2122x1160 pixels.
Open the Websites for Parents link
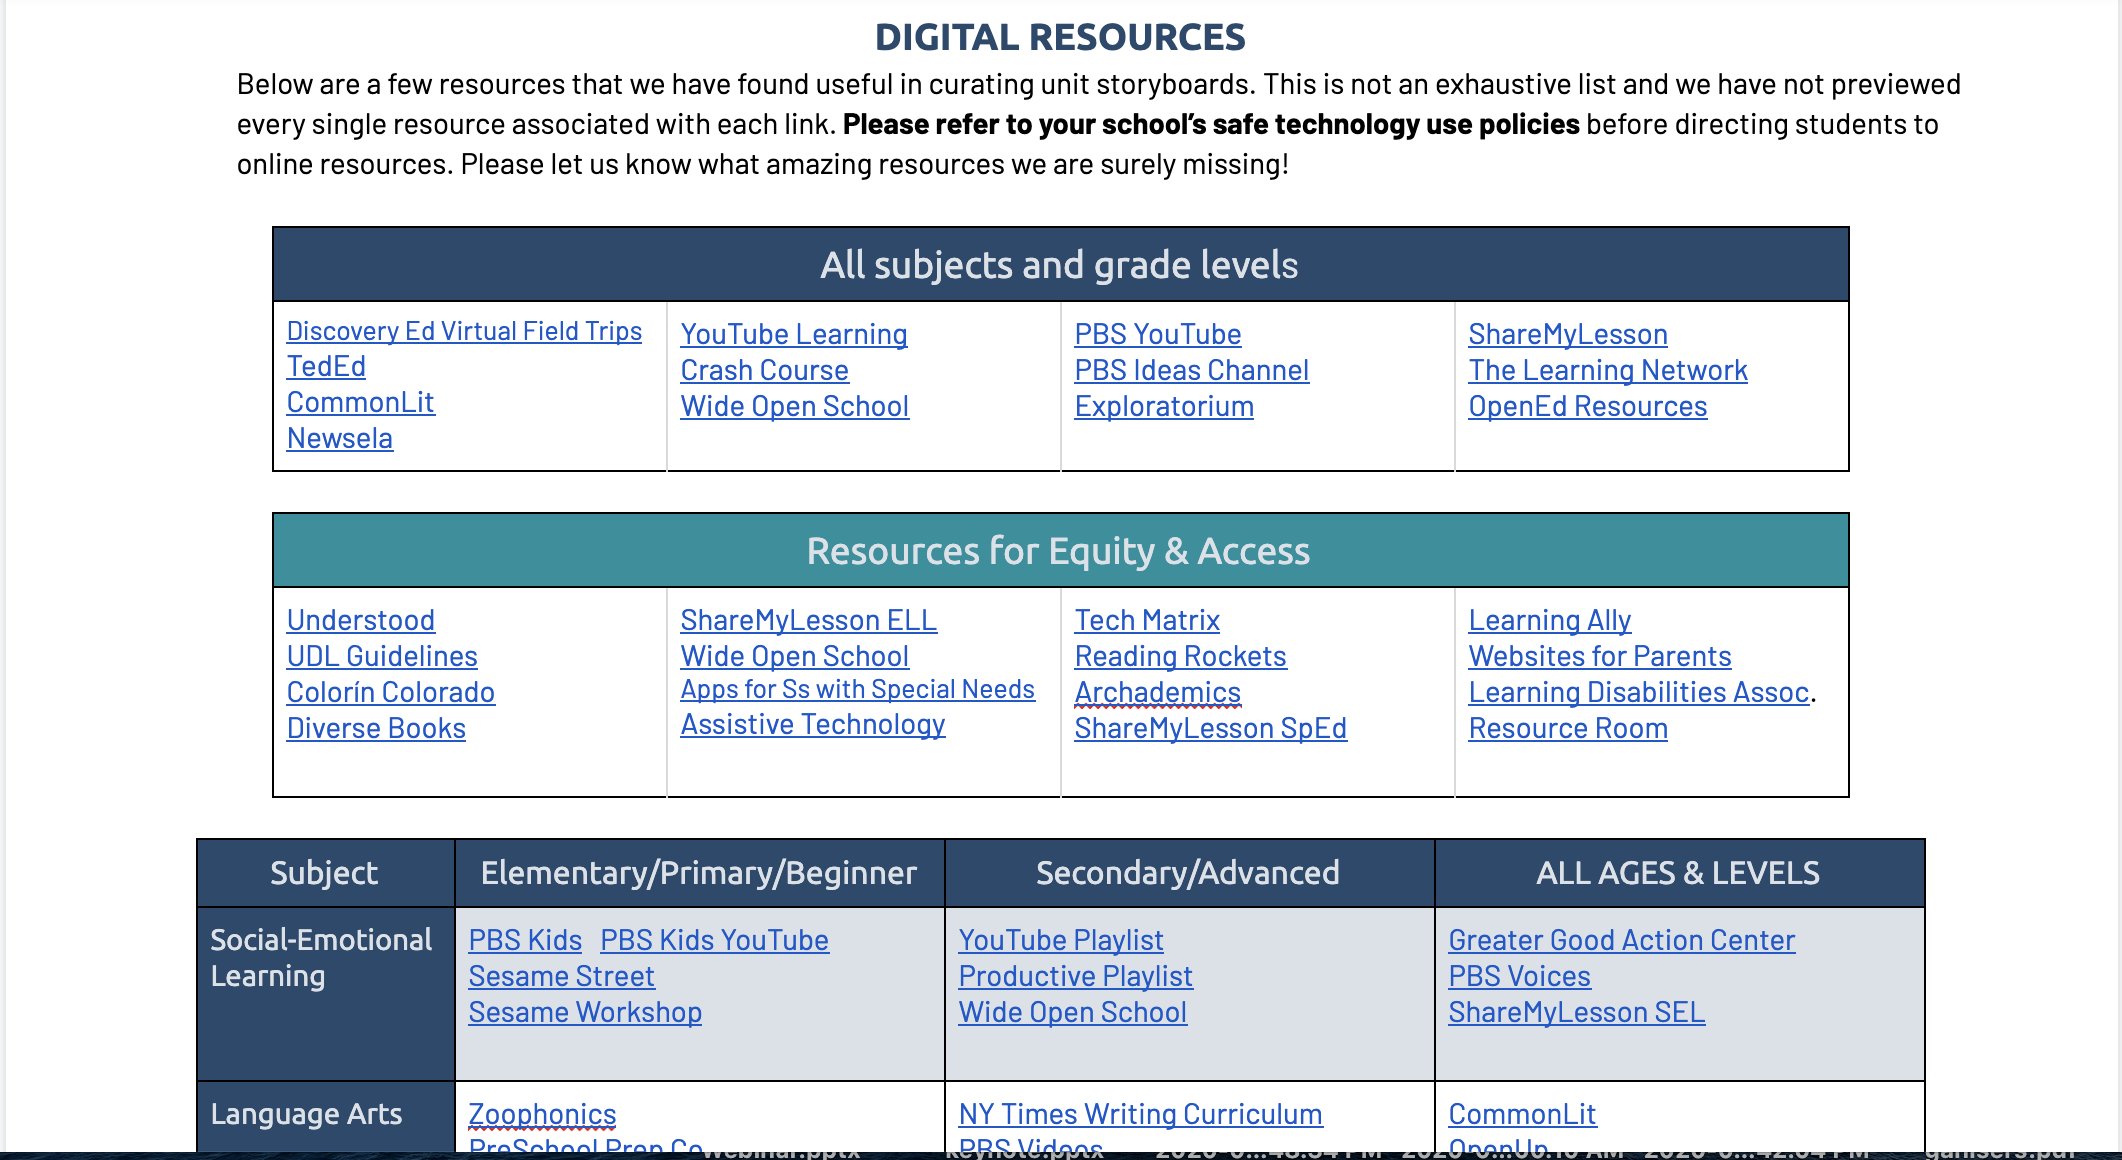[x=1599, y=656]
